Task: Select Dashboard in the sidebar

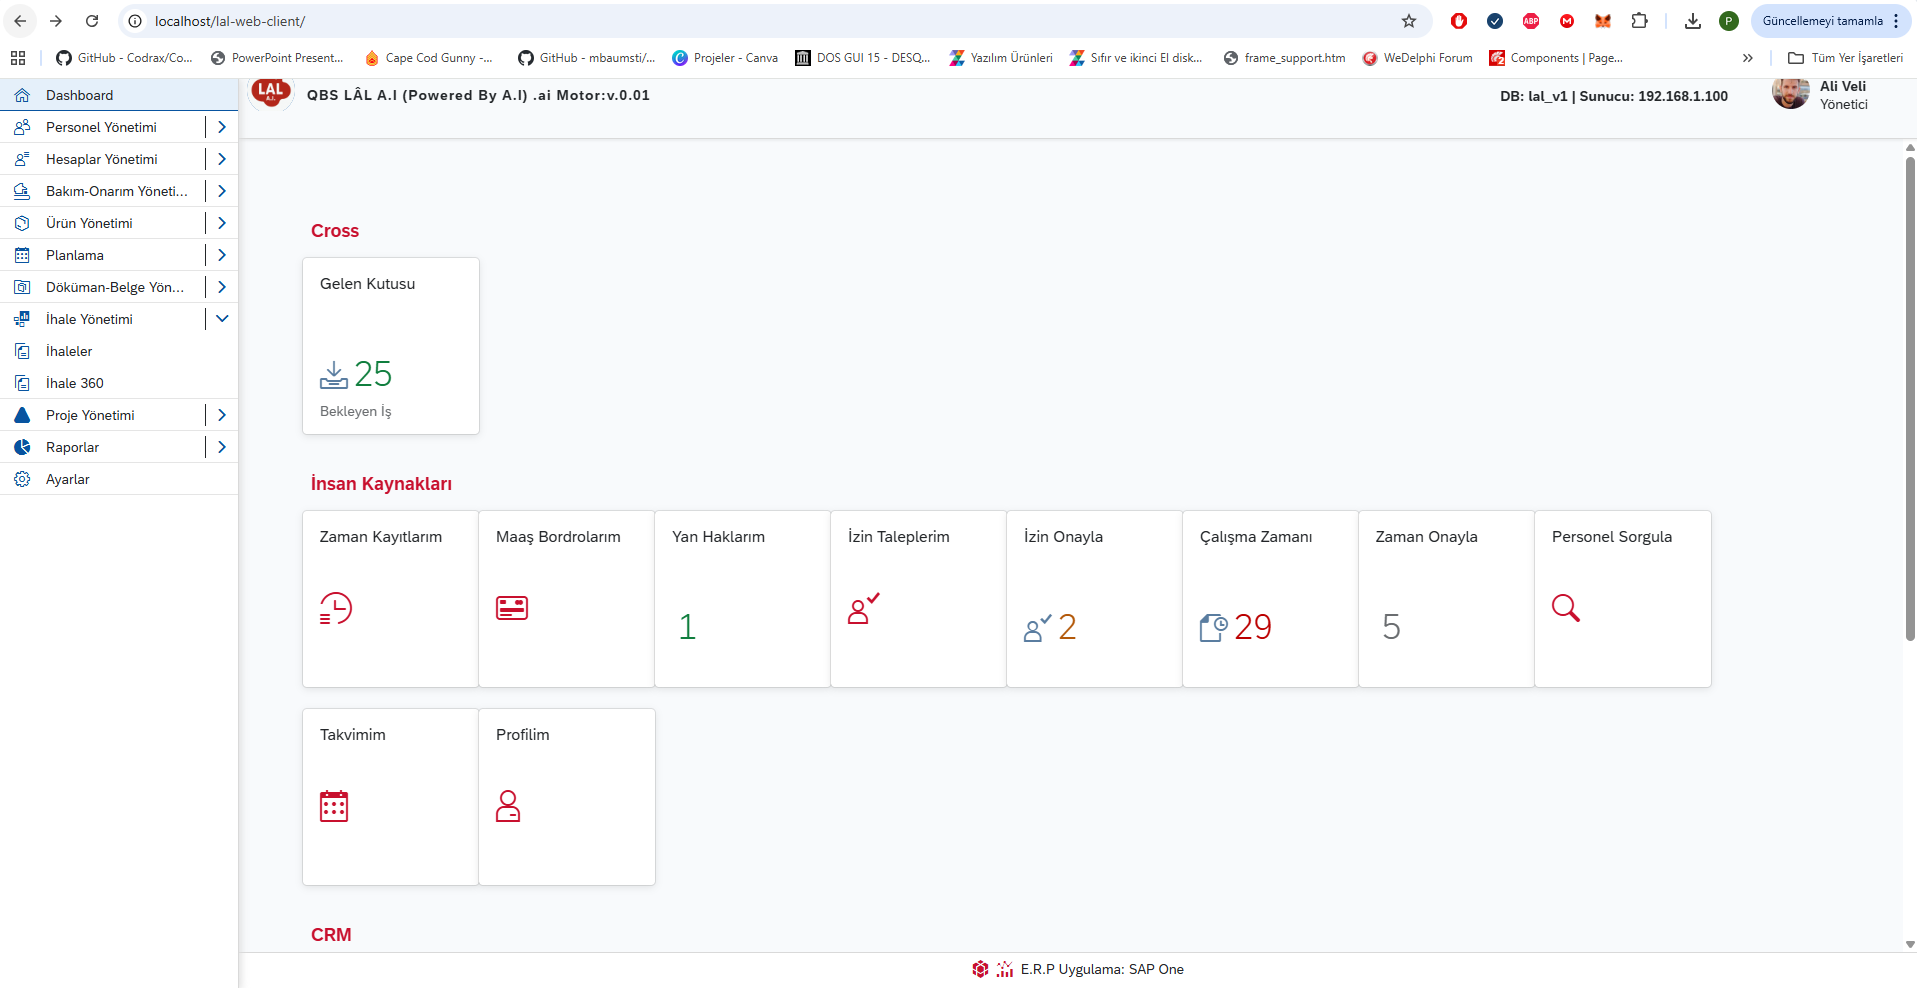Action: (80, 95)
